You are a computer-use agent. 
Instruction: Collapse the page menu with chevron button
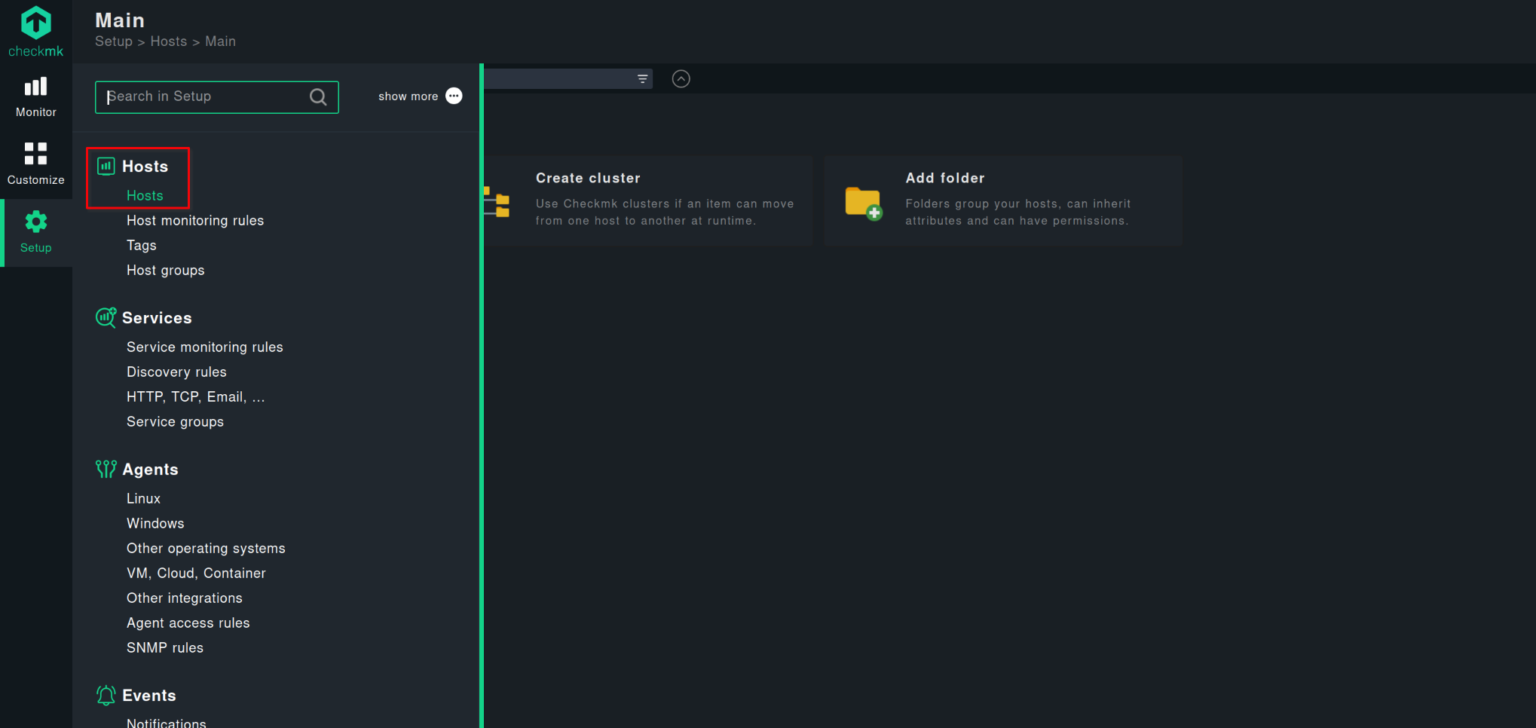click(681, 79)
